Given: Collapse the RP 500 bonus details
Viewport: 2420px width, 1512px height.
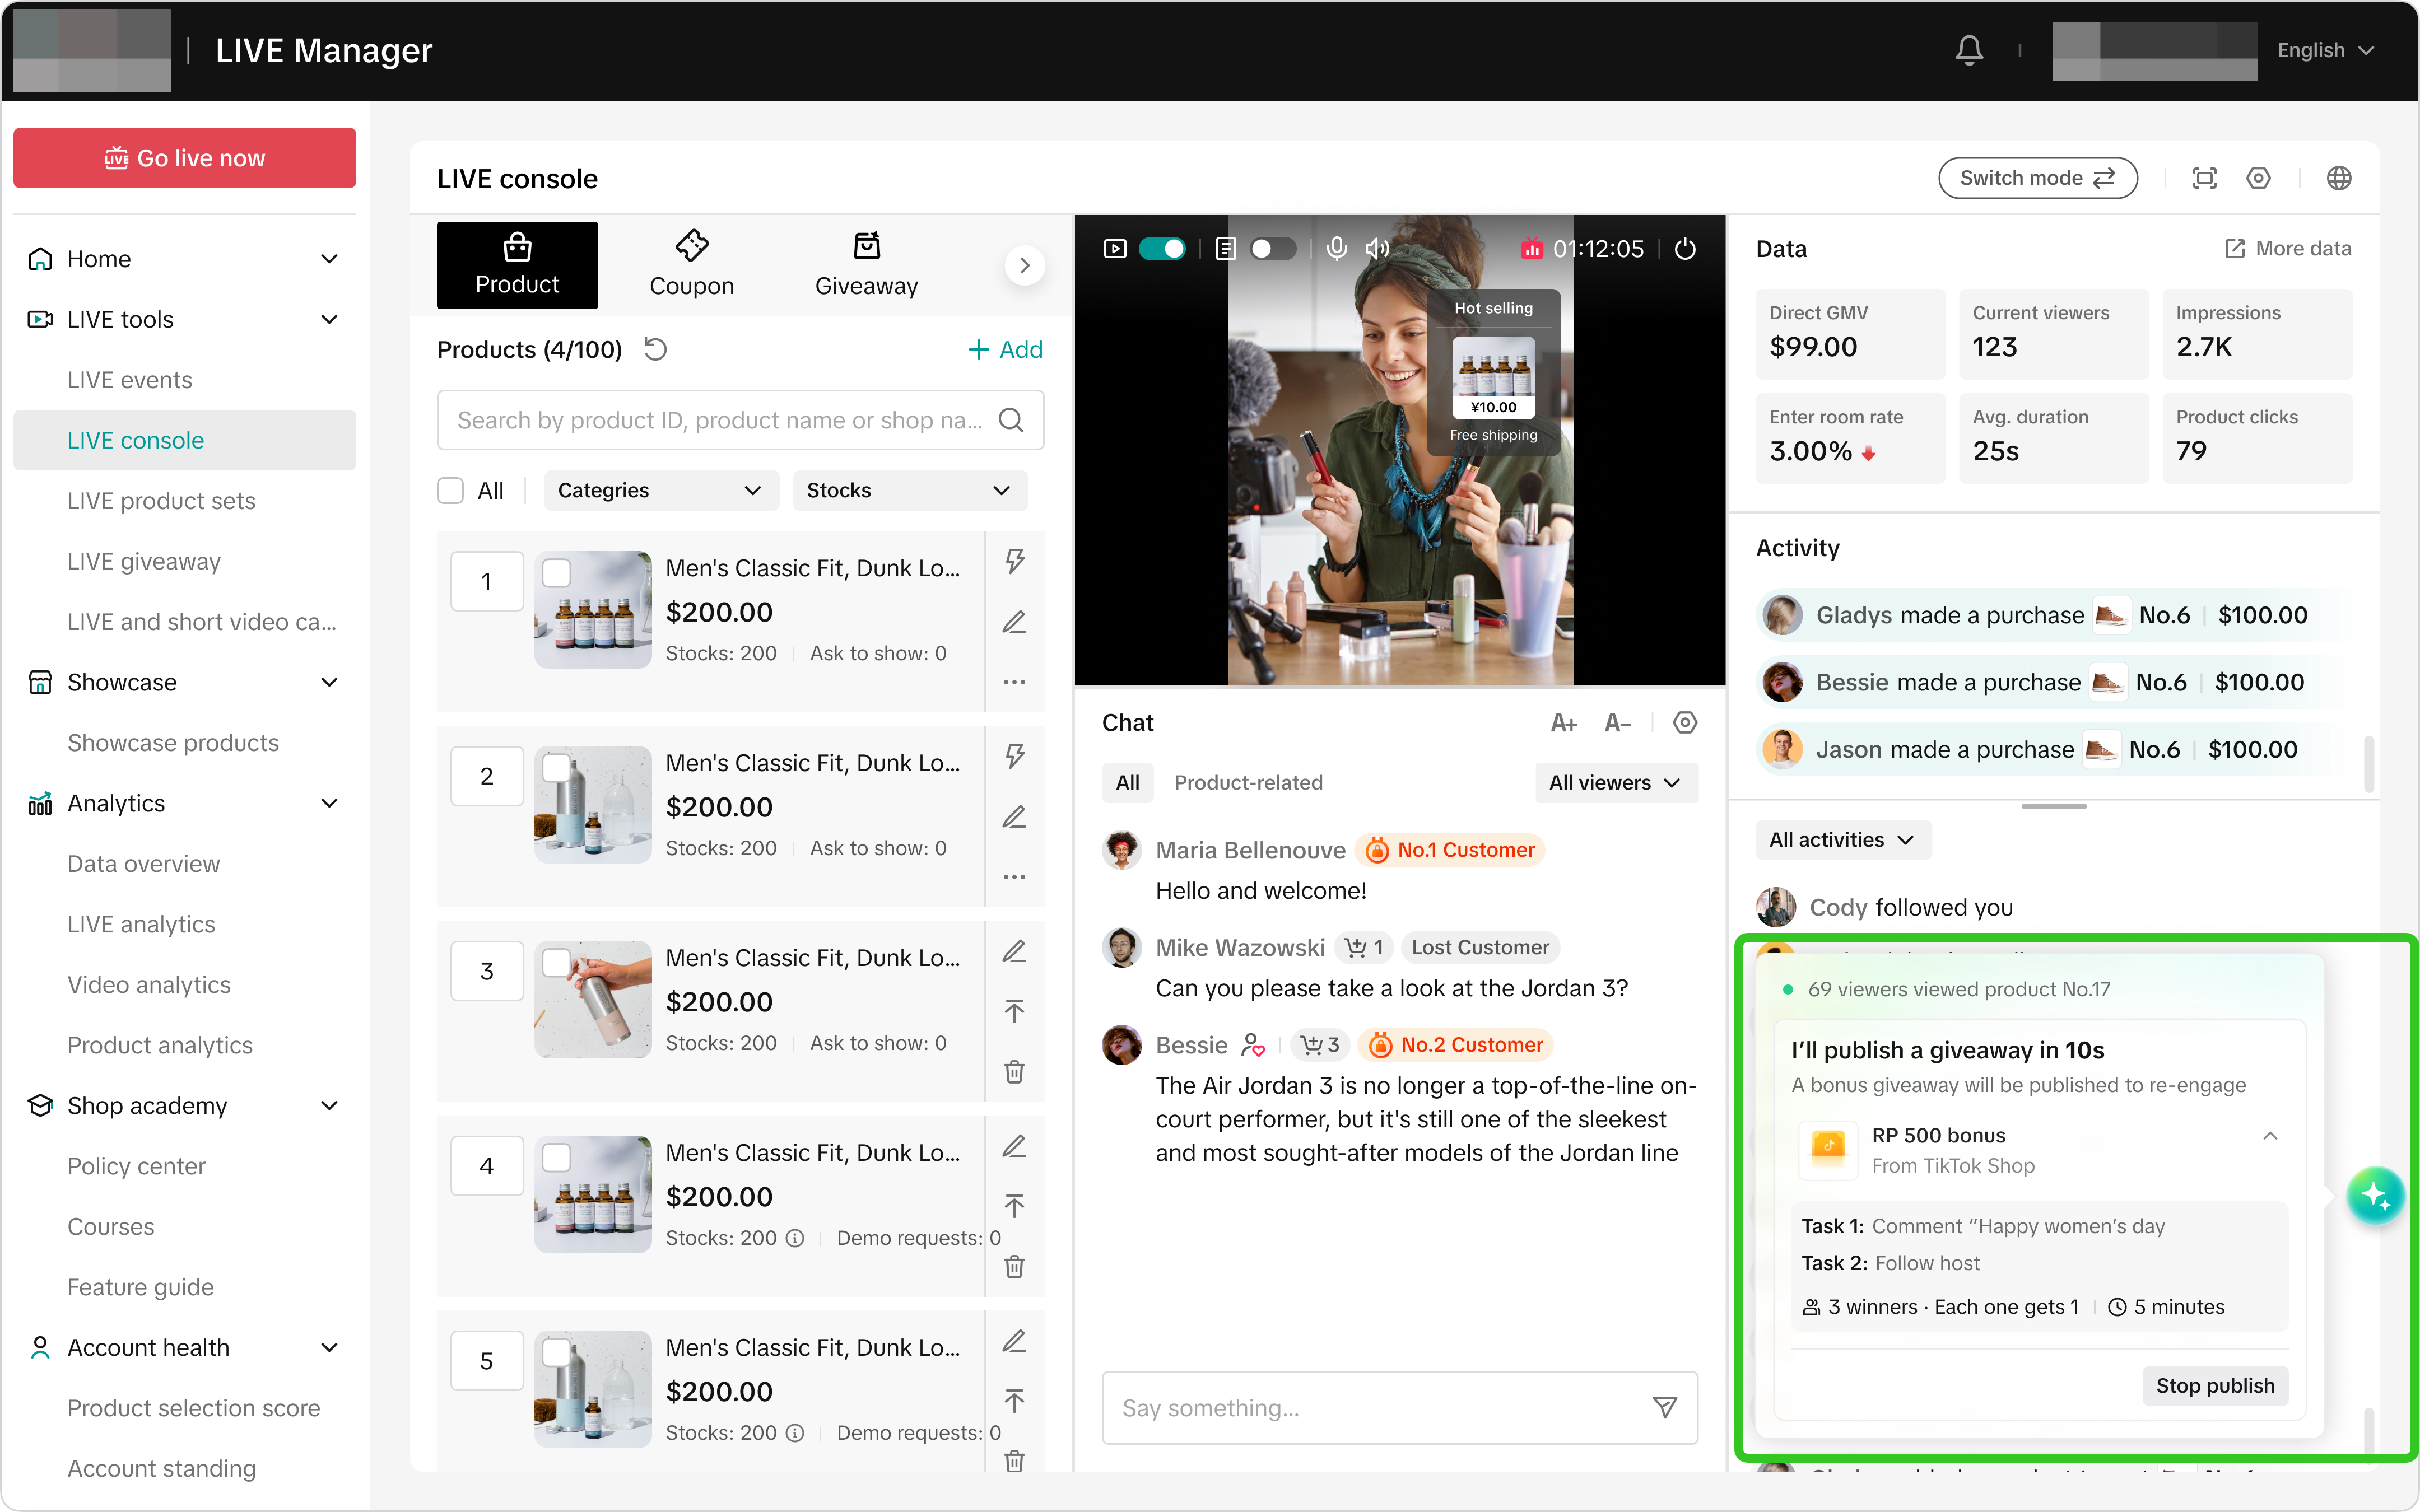Looking at the screenshot, I should 2270,1136.
